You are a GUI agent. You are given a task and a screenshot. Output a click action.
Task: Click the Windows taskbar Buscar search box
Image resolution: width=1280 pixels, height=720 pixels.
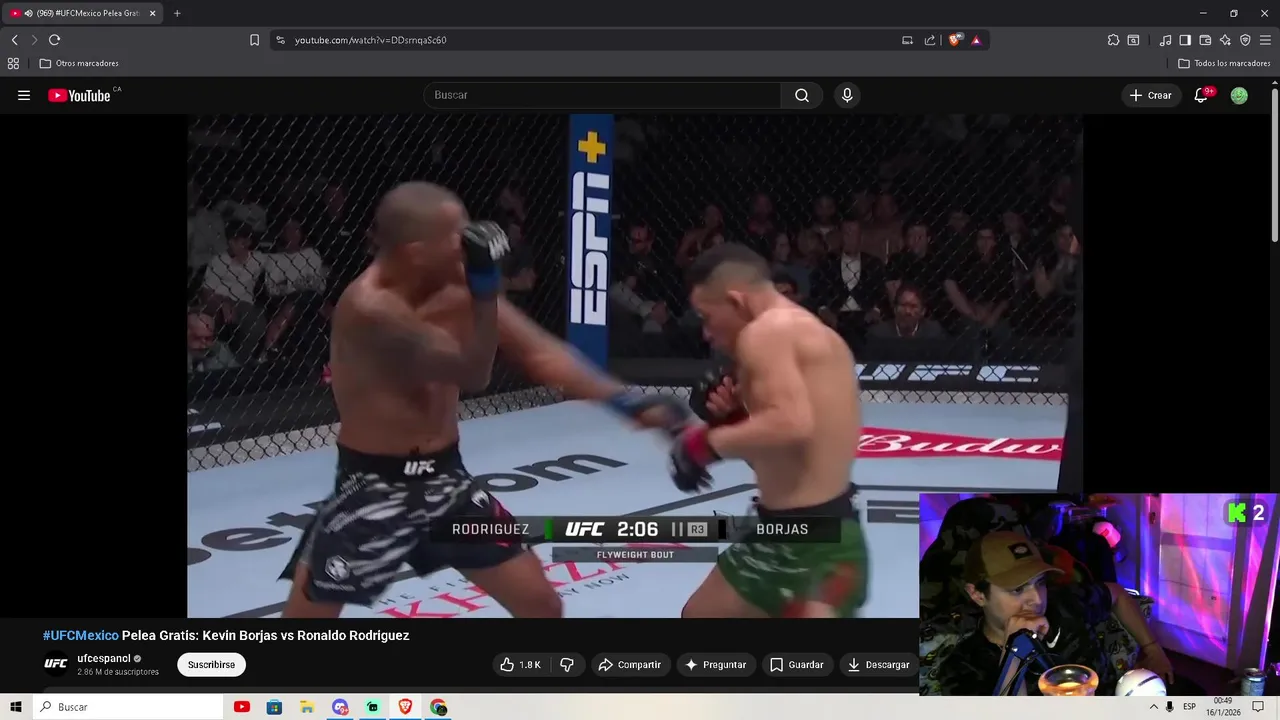(x=128, y=707)
